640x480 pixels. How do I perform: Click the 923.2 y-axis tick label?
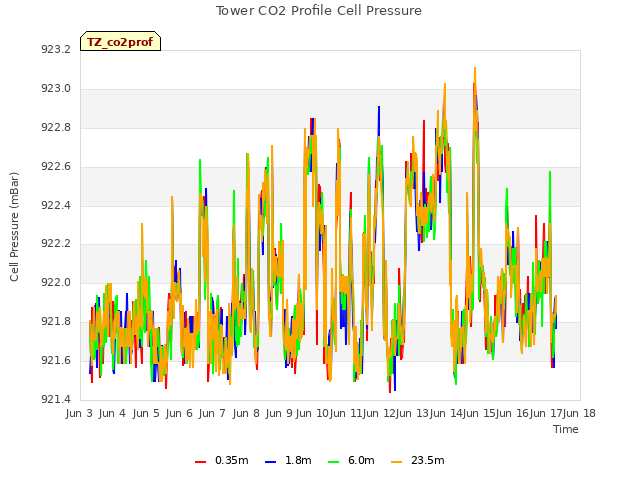(x=56, y=49)
